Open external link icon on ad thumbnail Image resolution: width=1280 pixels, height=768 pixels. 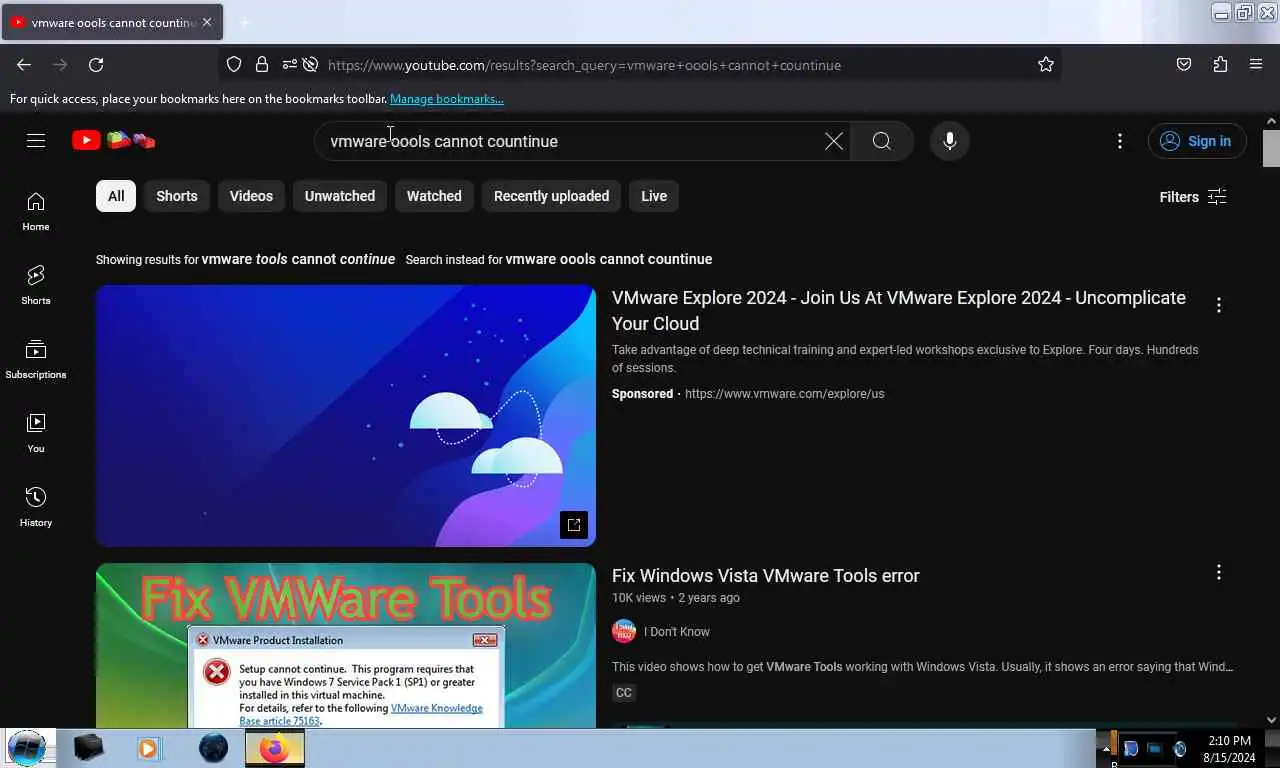(x=574, y=525)
